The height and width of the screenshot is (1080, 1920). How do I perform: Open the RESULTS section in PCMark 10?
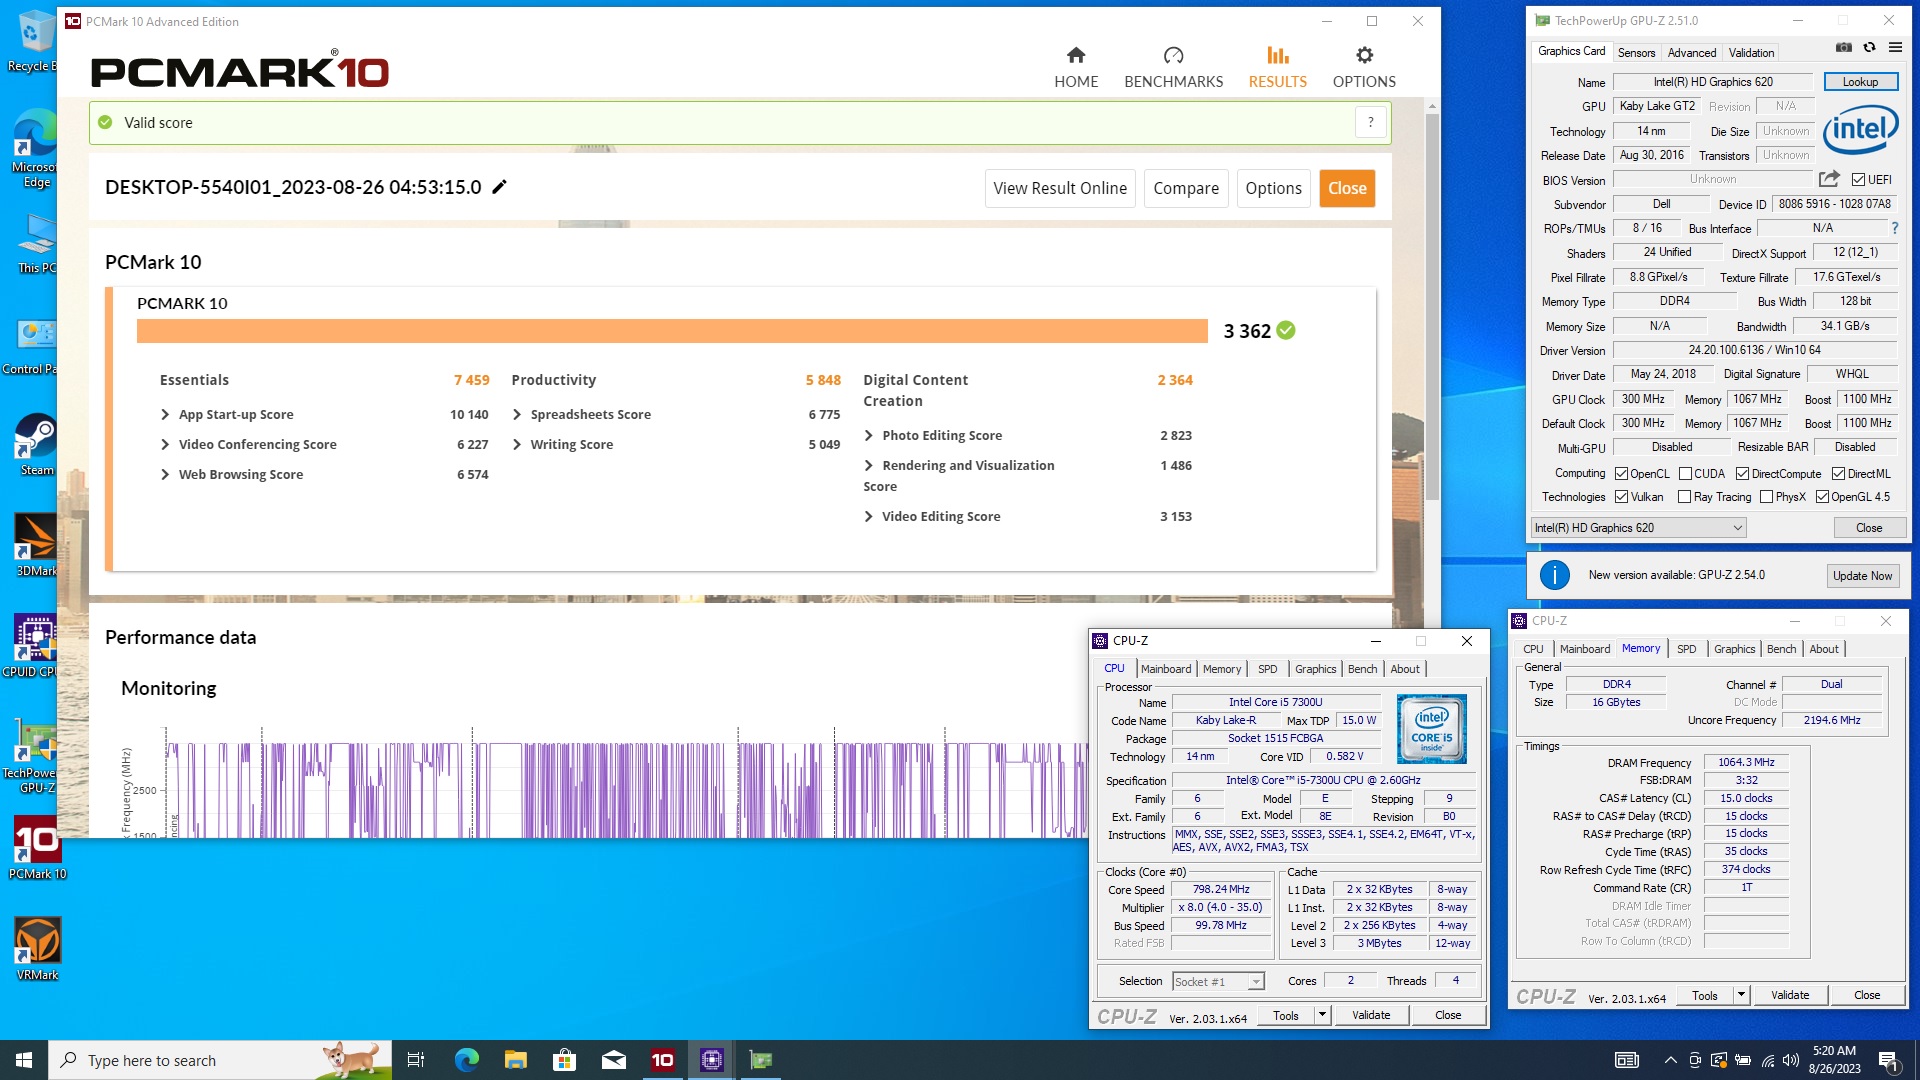click(x=1277, y=67)
